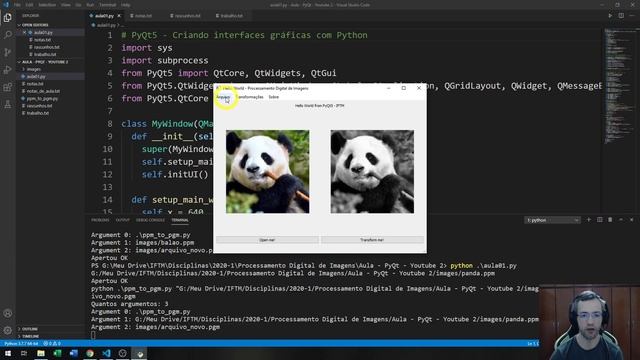Open ppm_to_pgm.py in the Explorer tree
The width and height of the screenshot is (640, 360).
(42, 98)
